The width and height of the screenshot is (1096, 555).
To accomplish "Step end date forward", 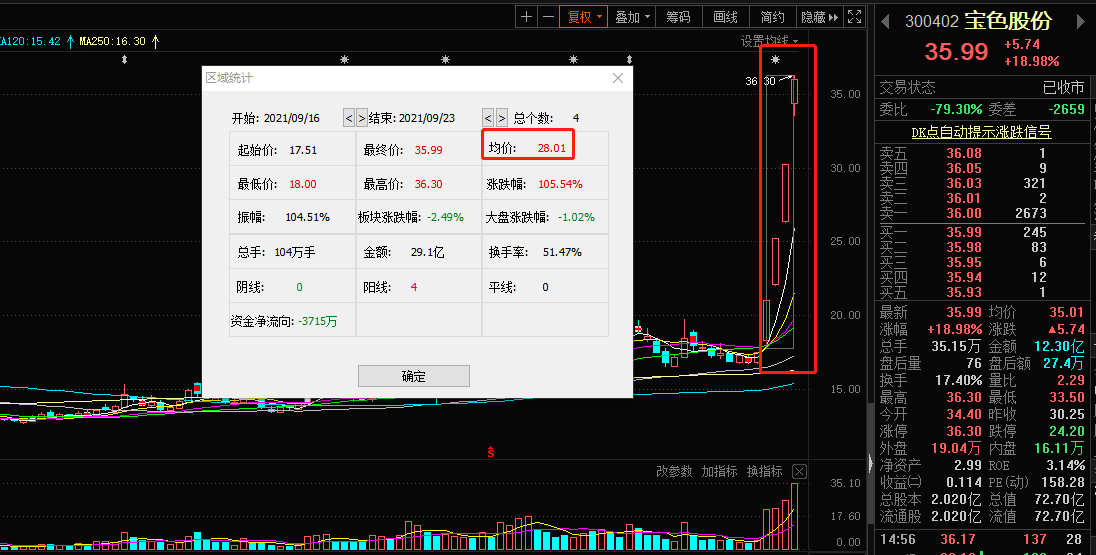I will (x=501, y=117).
